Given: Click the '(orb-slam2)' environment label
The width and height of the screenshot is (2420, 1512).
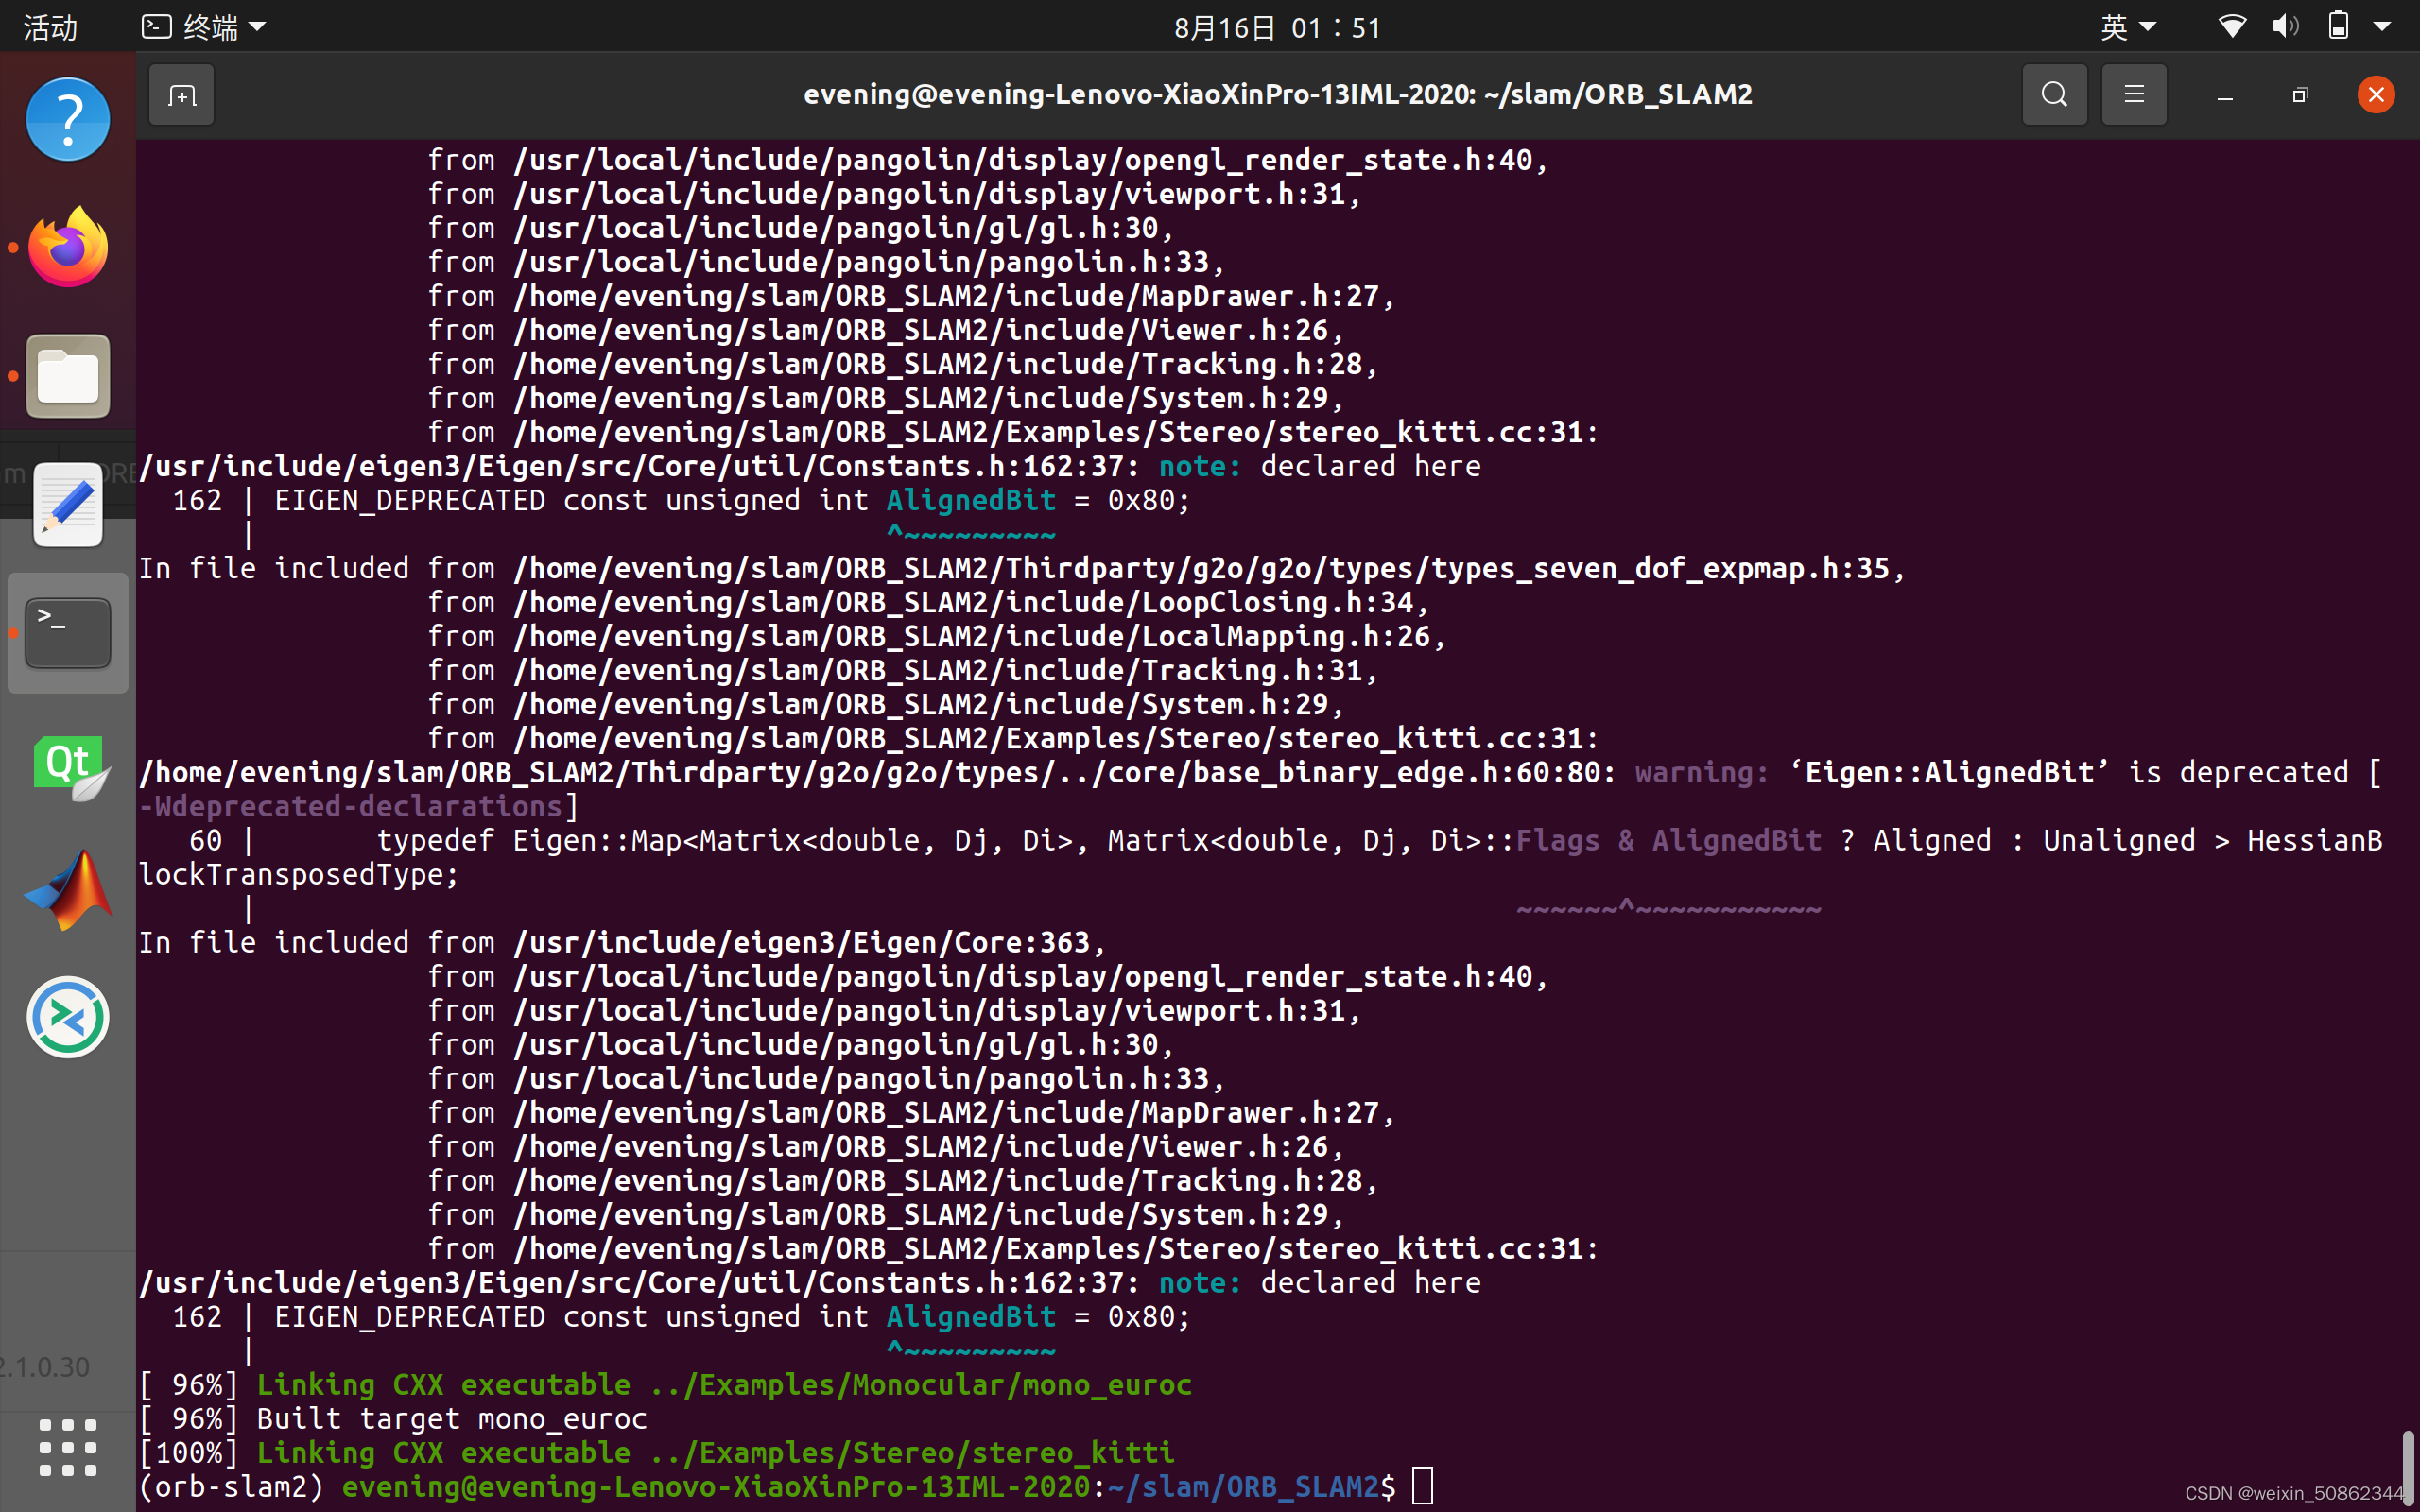Looking at the screenshot, I should pyautogui.click(x=232, y=1486).
